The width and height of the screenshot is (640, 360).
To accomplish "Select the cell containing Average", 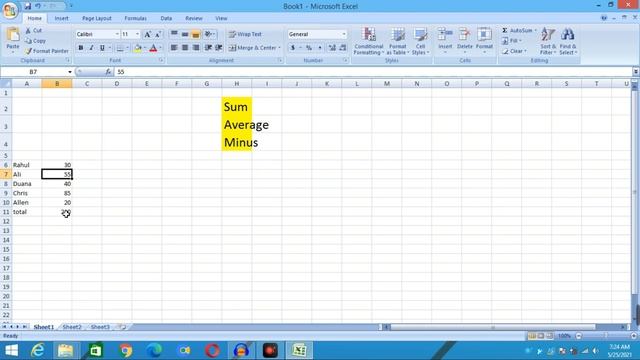I will click(x=237, y=125).
